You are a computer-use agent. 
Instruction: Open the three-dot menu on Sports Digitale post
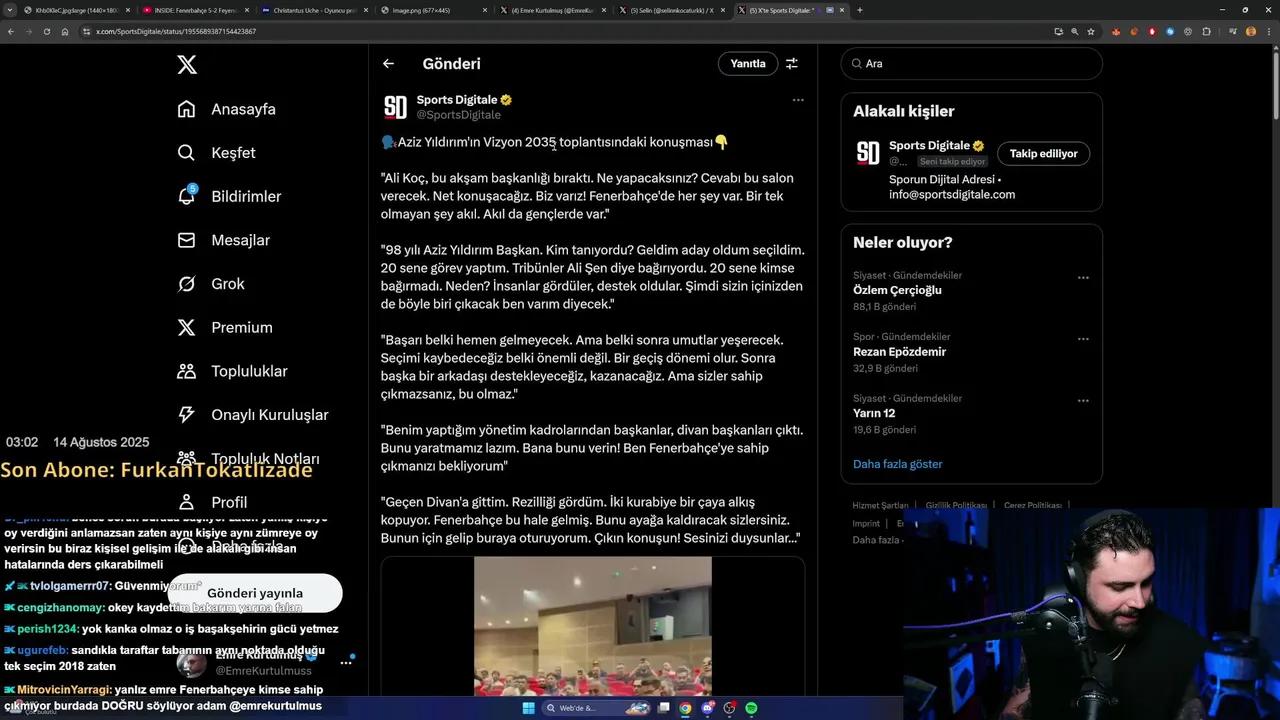click(798, 100)
